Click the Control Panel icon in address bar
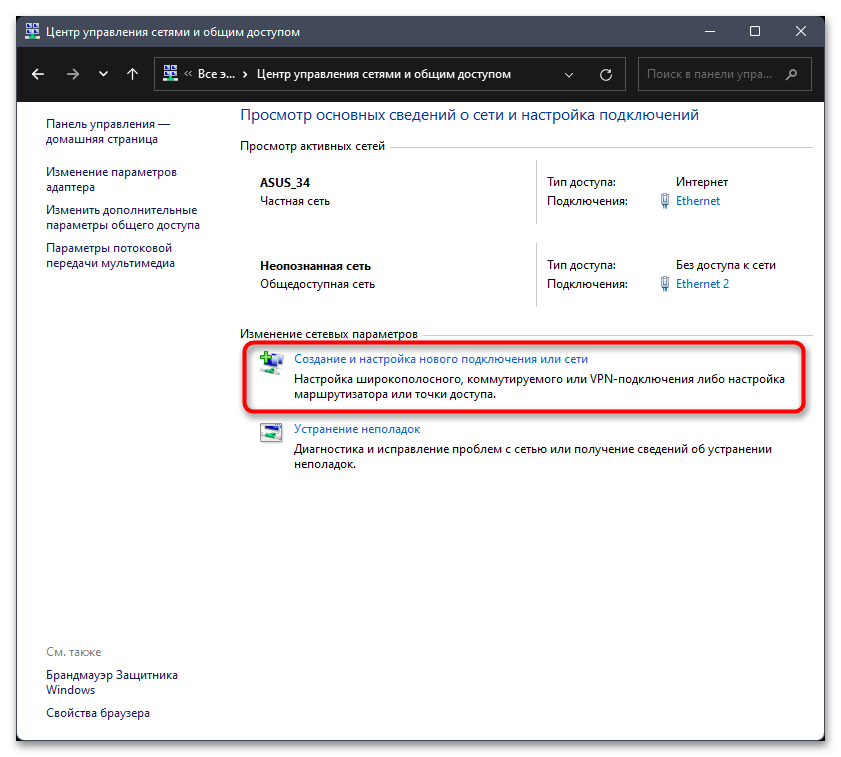The image size is (841, 757). click(x=171, y=74)
